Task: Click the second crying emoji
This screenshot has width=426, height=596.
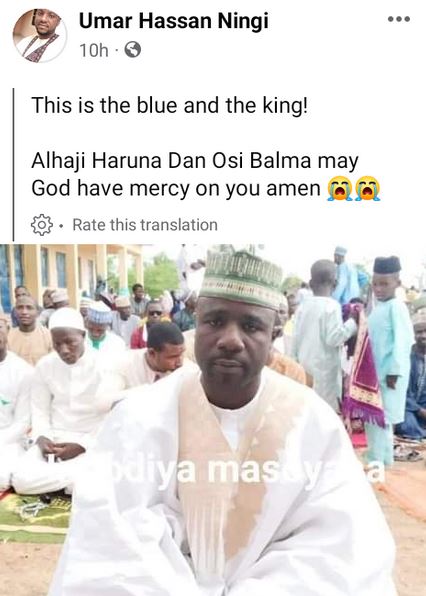Action: [368, 188]
